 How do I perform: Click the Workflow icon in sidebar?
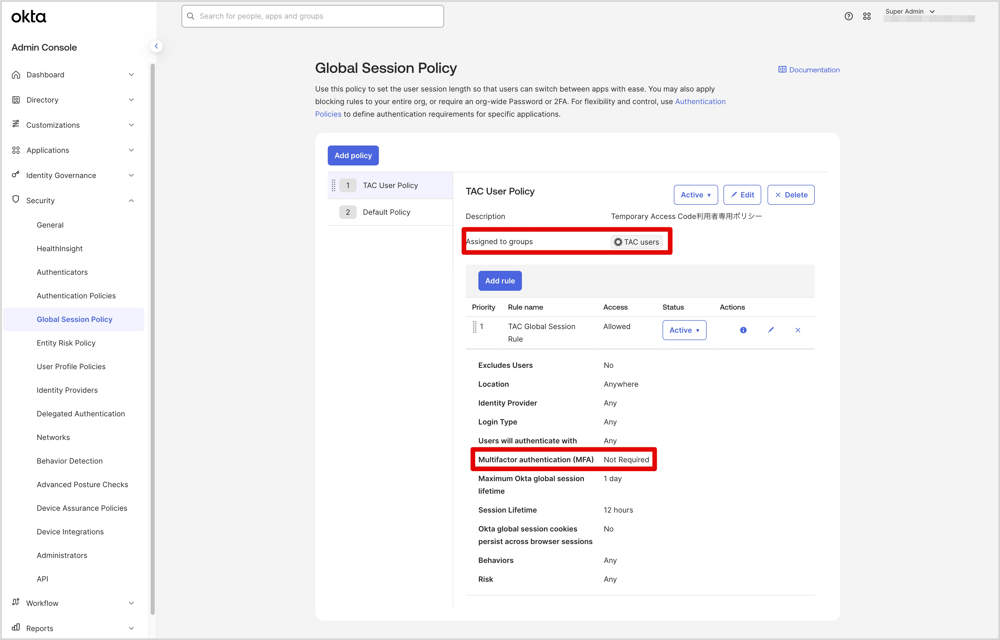tap(16, 602)
